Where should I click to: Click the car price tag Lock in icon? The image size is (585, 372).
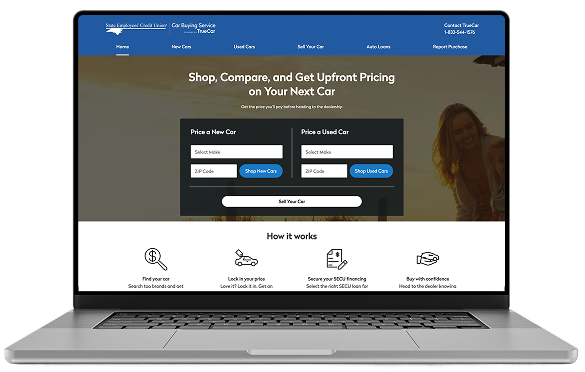tap(246, 258)
